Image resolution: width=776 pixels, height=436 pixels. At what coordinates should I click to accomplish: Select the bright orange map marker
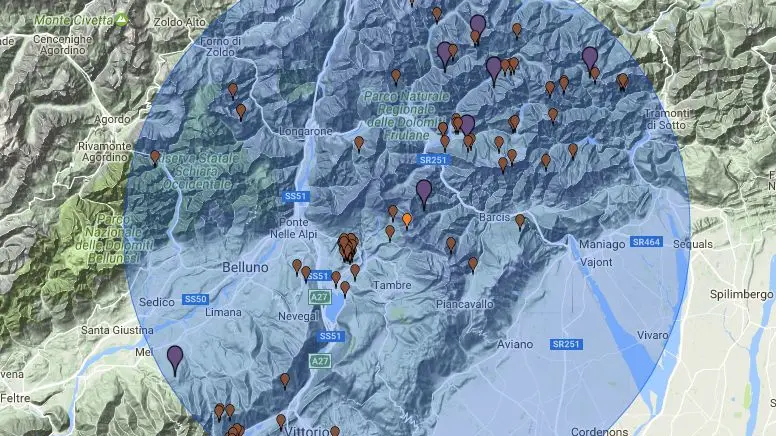407,218
